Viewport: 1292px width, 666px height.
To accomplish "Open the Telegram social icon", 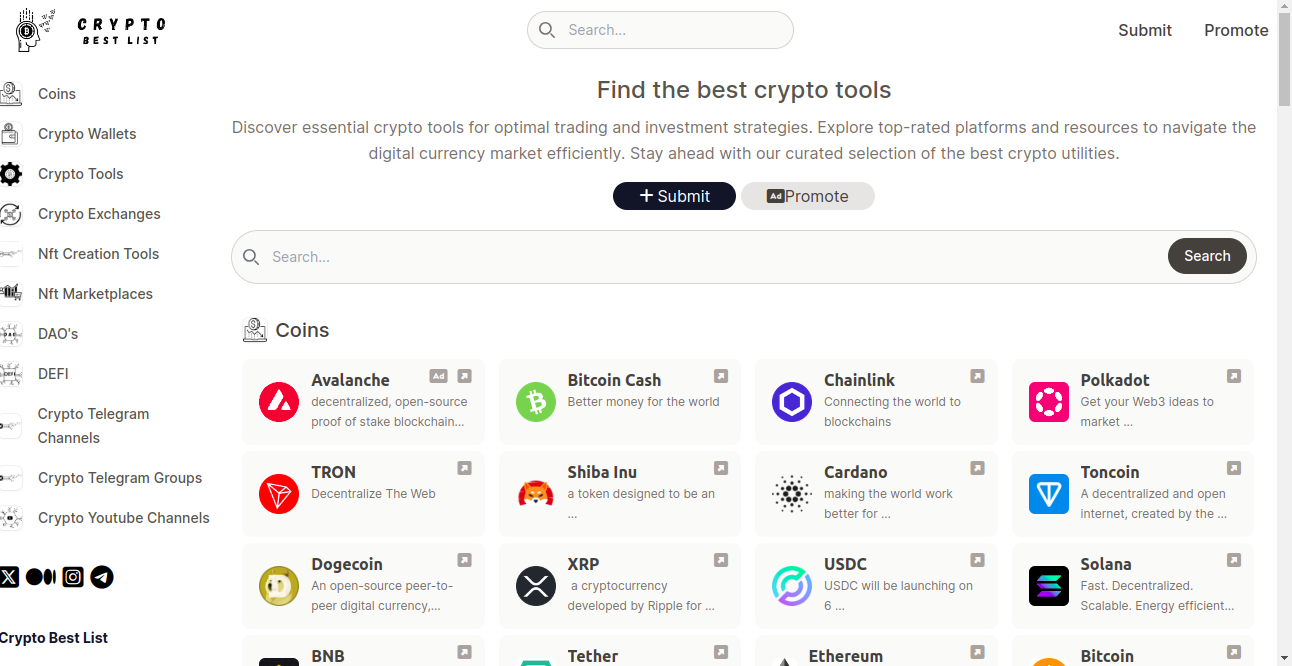I will pyautogui.click(x=102, y=577).
